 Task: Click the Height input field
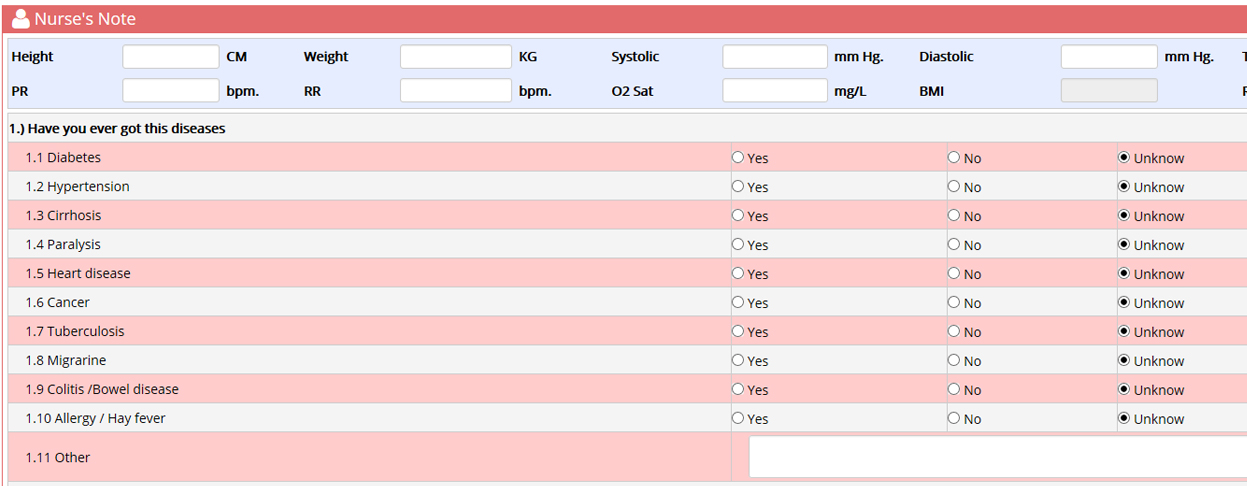tap(170, 57)
